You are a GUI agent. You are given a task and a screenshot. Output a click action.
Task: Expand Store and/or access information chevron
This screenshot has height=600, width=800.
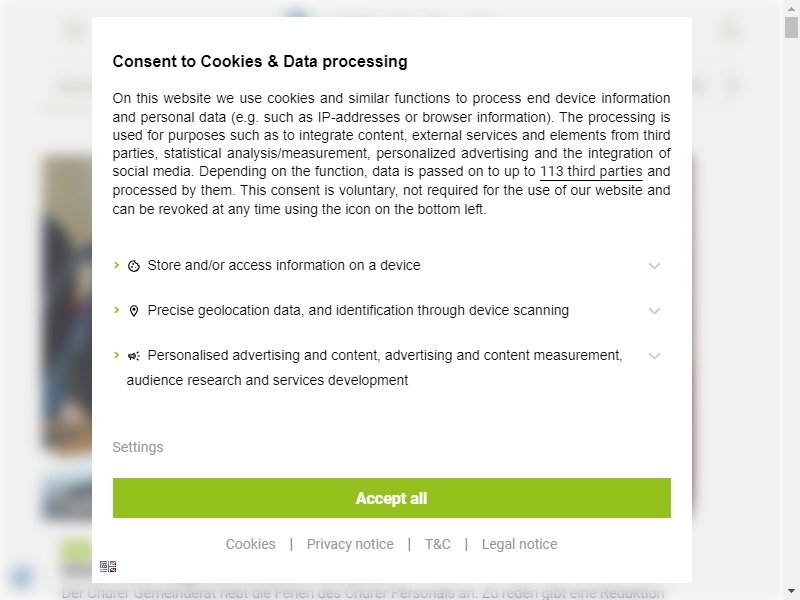[x=654, y=266]
